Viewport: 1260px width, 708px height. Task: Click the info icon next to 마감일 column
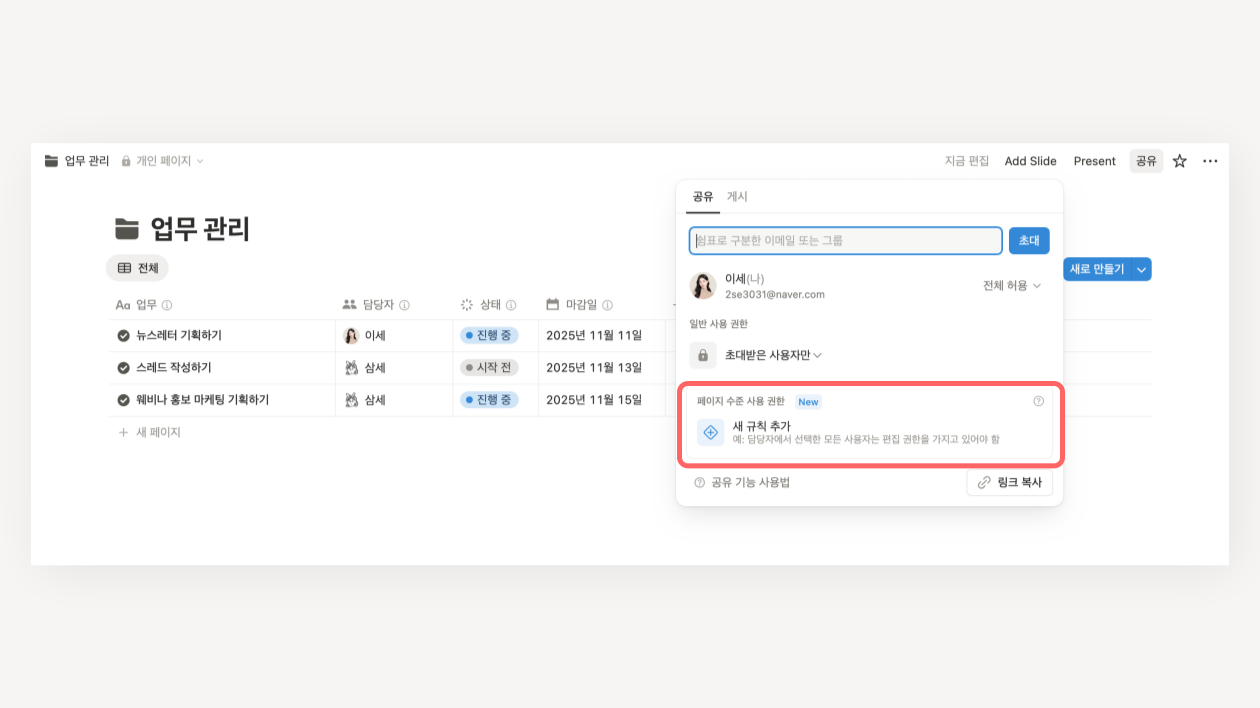click(607, 305)
